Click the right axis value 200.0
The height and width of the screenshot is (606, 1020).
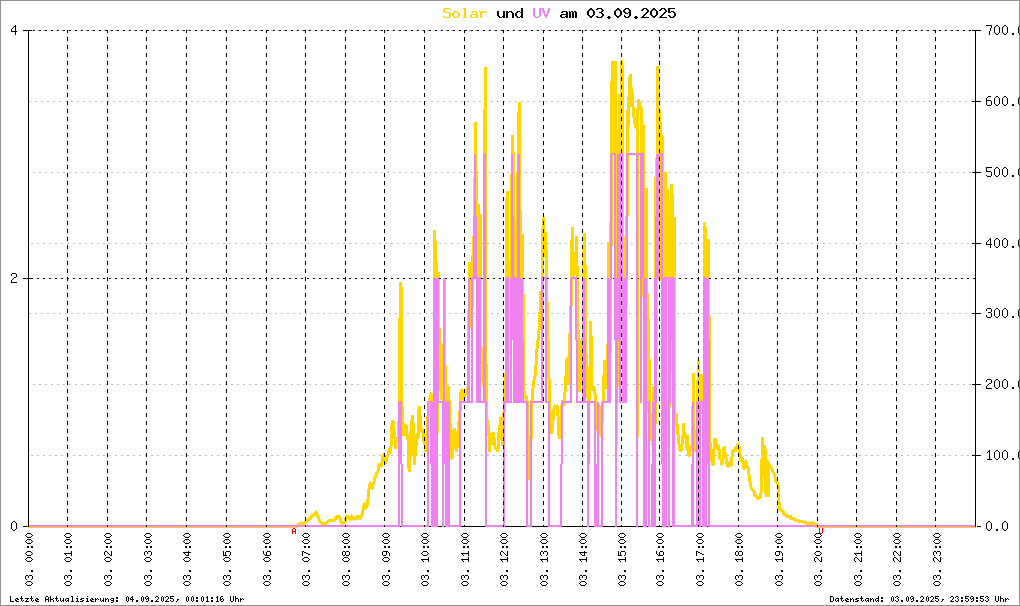click(x=1000, y=385)
